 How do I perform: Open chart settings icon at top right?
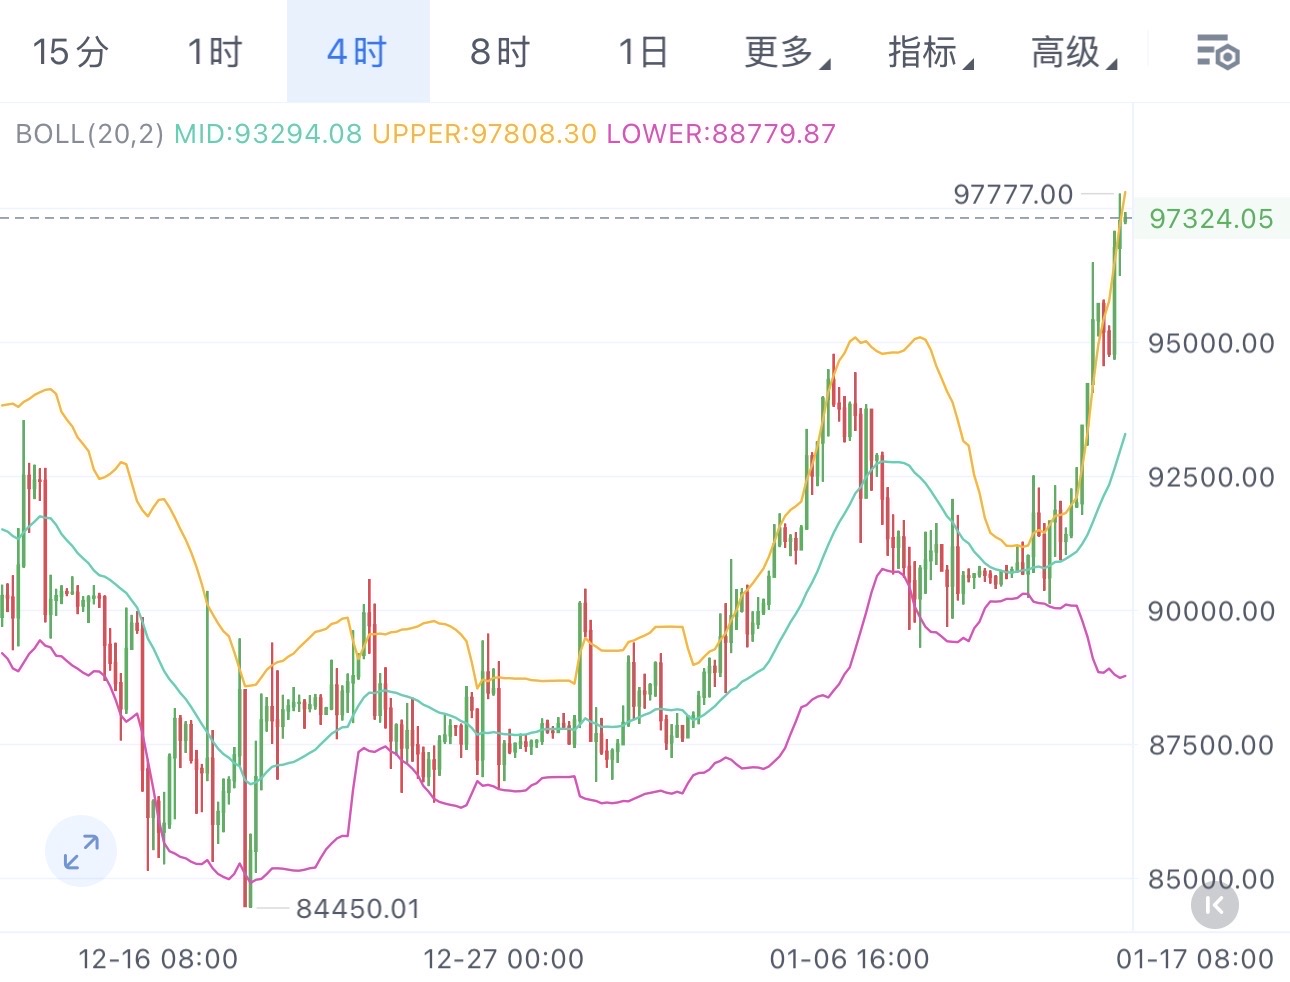point(1217,52)
